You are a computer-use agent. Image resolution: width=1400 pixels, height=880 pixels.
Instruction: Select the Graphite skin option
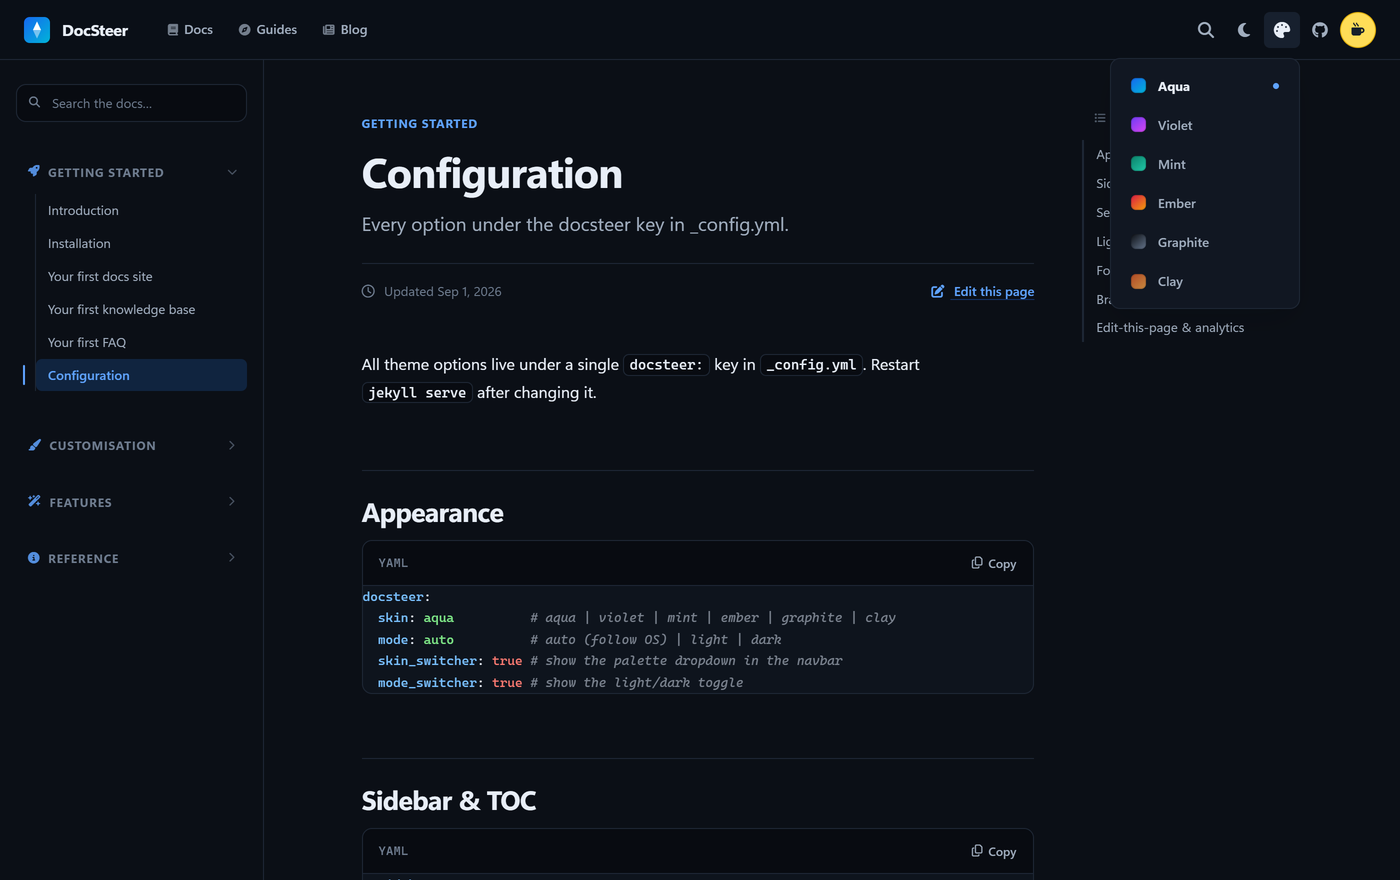coord(1205,242)
